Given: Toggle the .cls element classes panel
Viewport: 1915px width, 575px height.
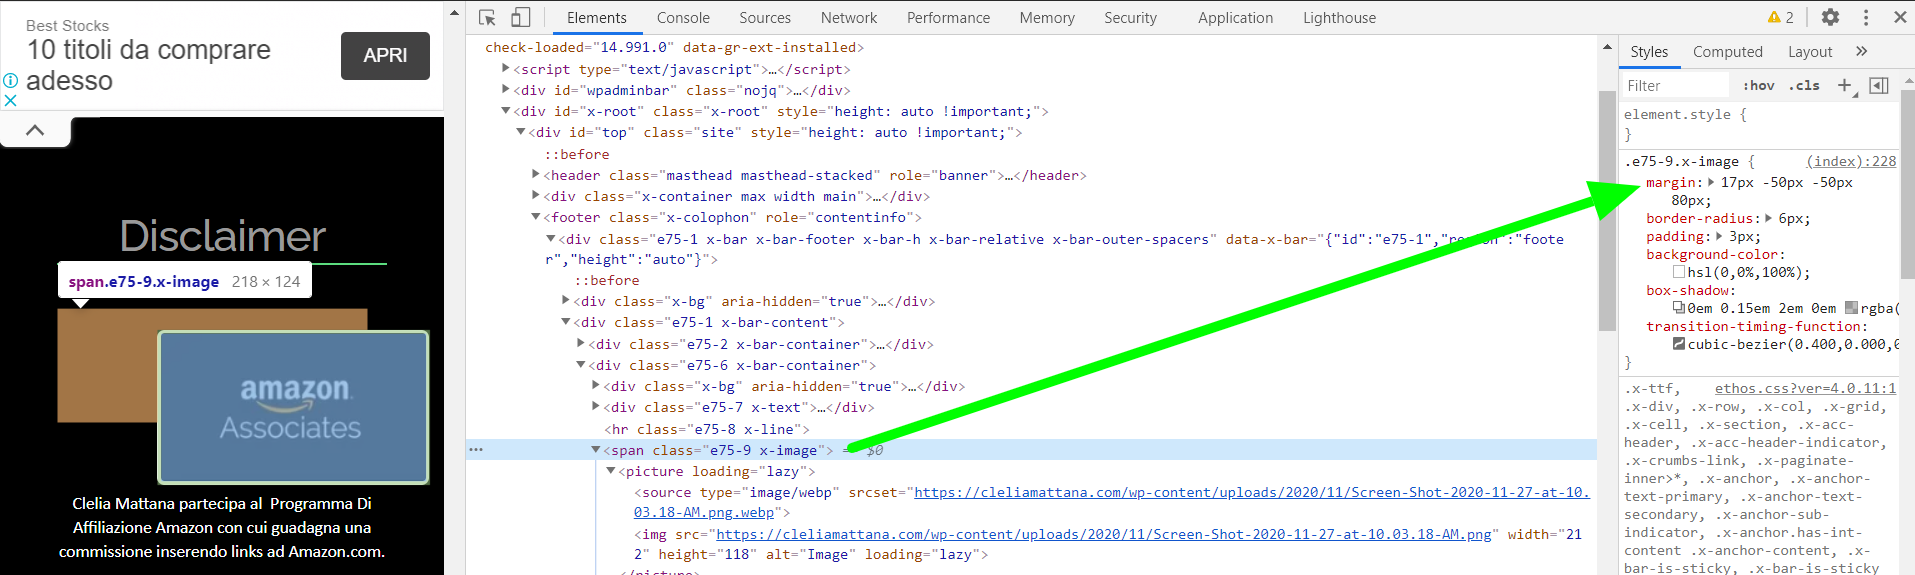Looking at the screenshot, I should click(x=1804, y=85).
